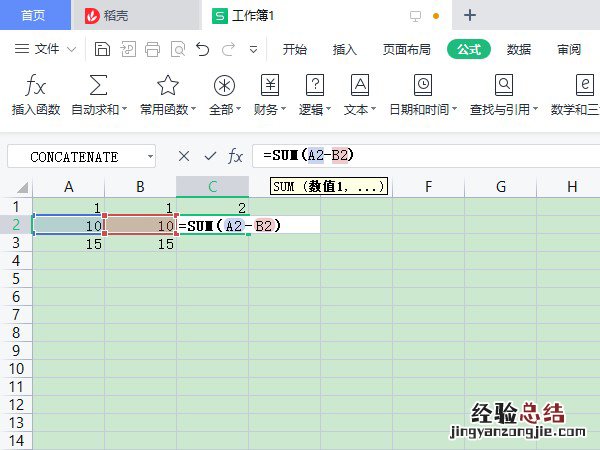
Task: Switch to the 数据 ribbon tab
Action: [x=519, y=49]
